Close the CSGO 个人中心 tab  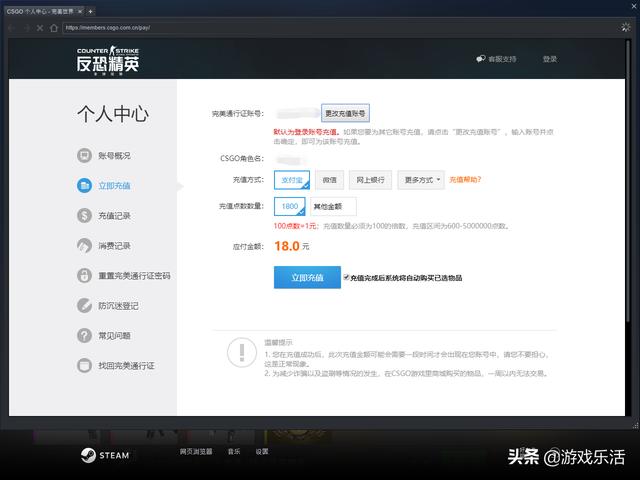pos(80,11)
